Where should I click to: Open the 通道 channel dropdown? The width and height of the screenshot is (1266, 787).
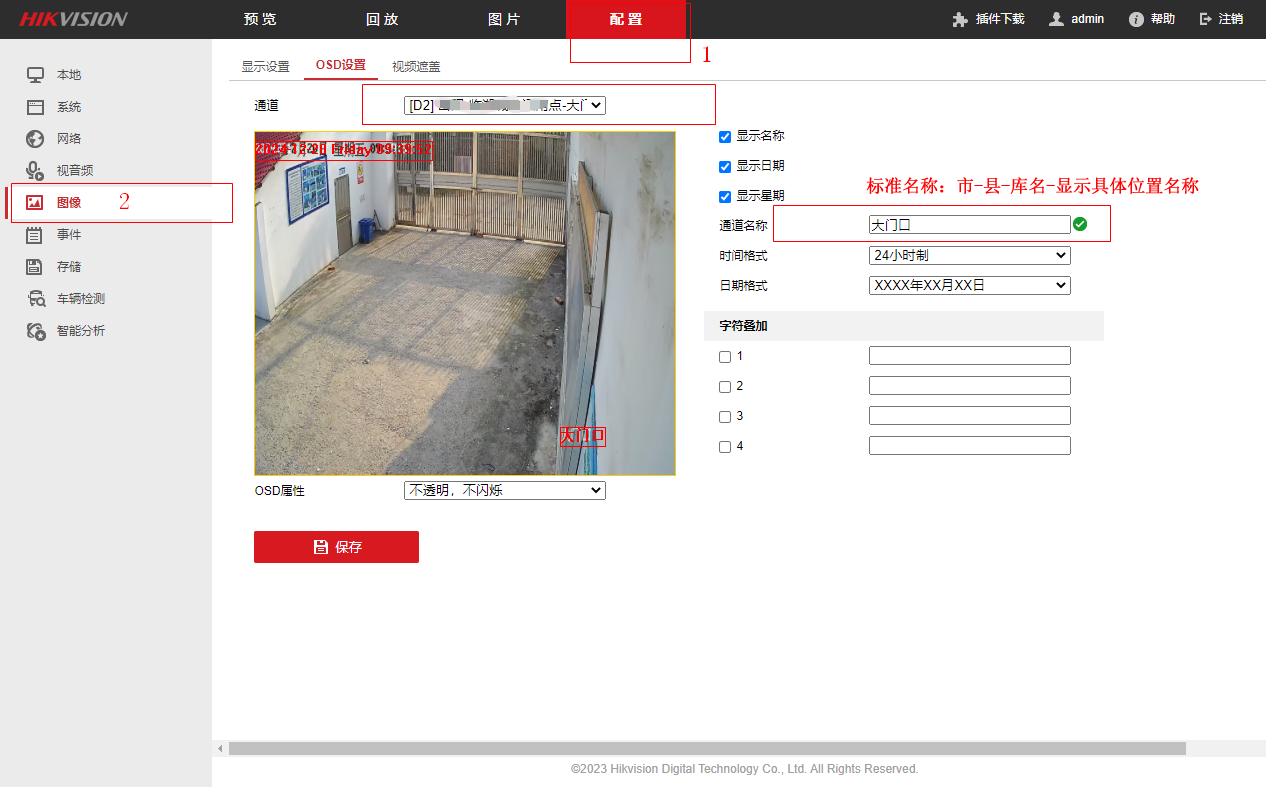[505, 105]
